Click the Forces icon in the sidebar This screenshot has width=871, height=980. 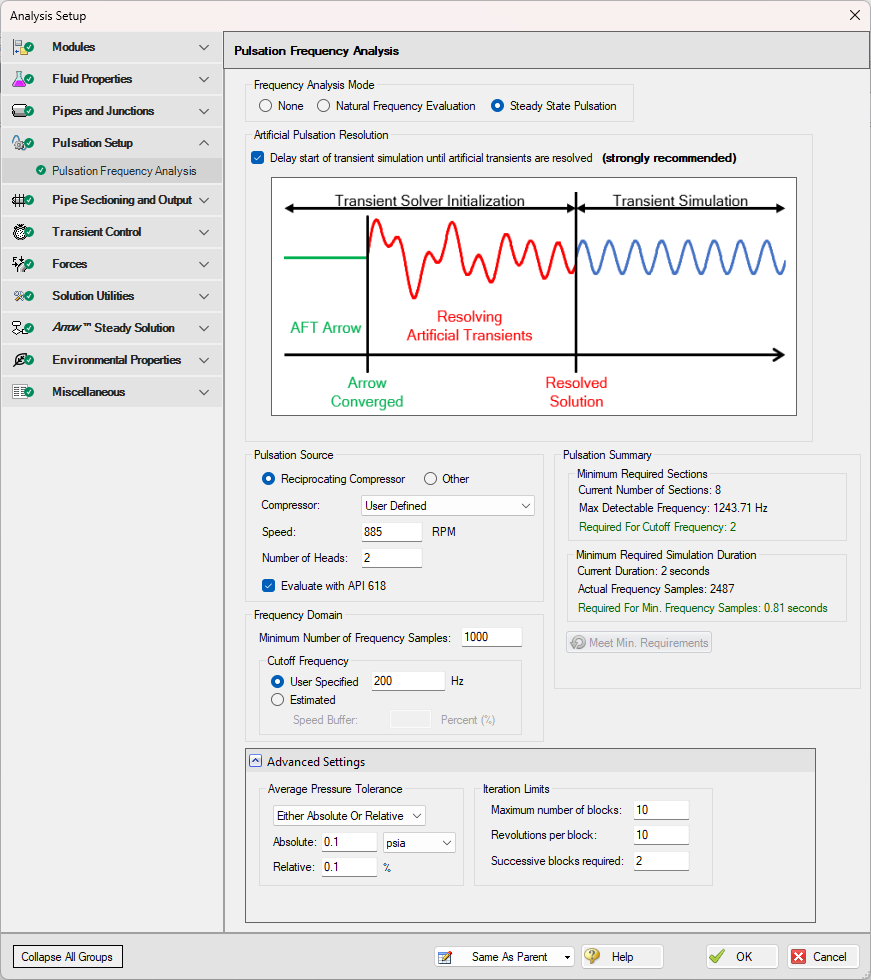20,263
